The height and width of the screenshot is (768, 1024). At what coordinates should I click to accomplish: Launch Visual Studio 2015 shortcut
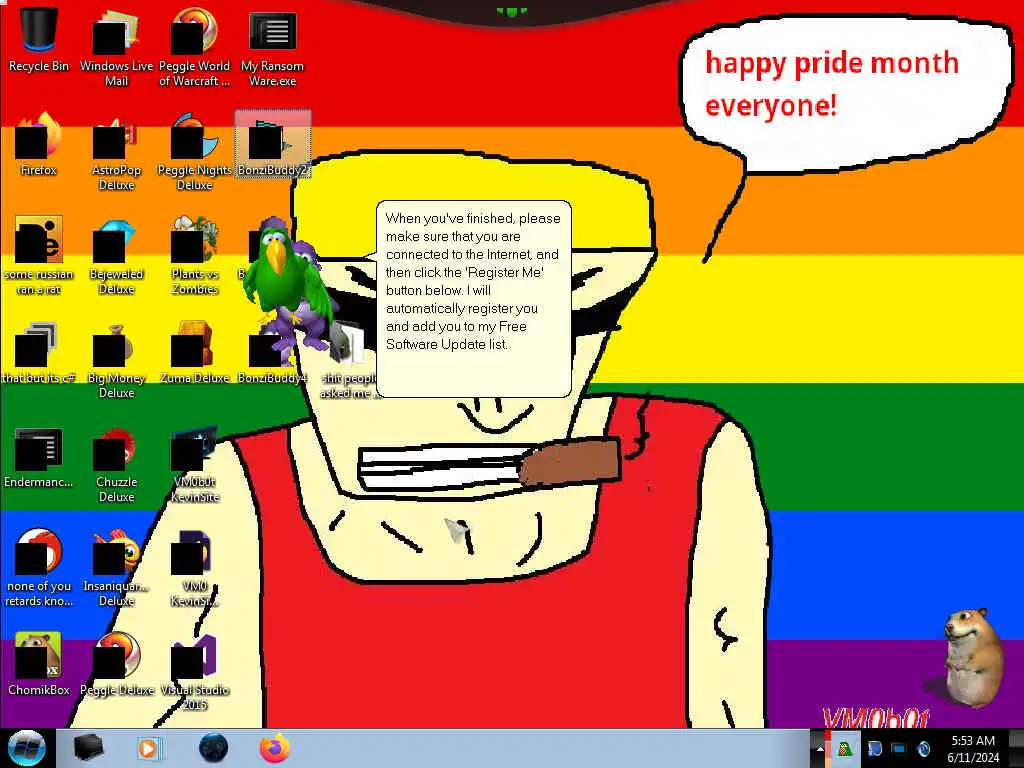pyautogui.click(x=194, y=671)
